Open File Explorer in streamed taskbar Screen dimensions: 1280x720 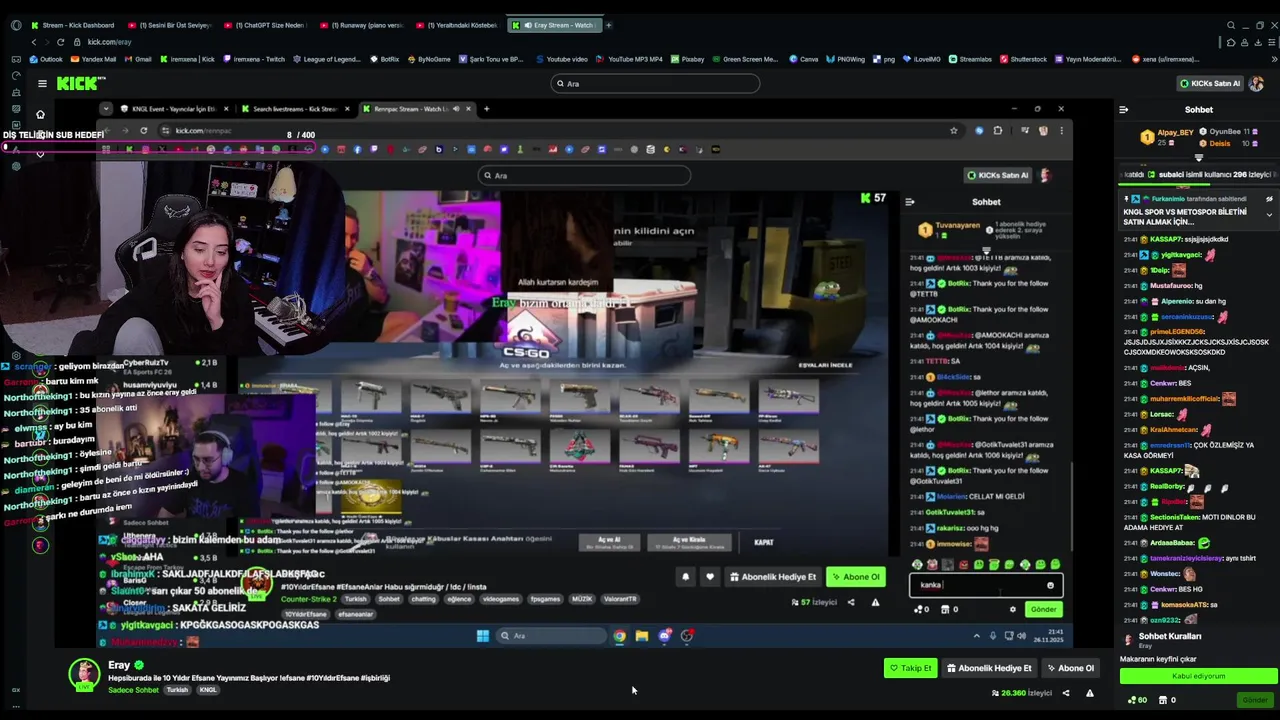pyautogui.click(x=642, y=636)
